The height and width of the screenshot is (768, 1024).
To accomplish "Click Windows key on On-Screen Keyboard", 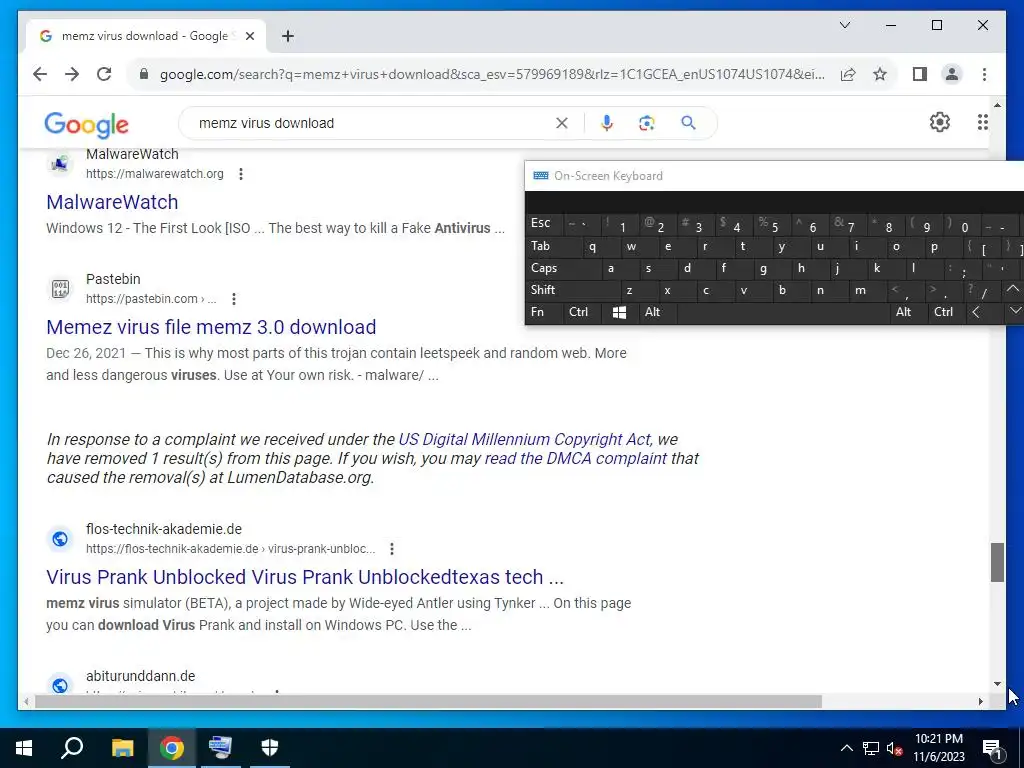I will (620, 312).
